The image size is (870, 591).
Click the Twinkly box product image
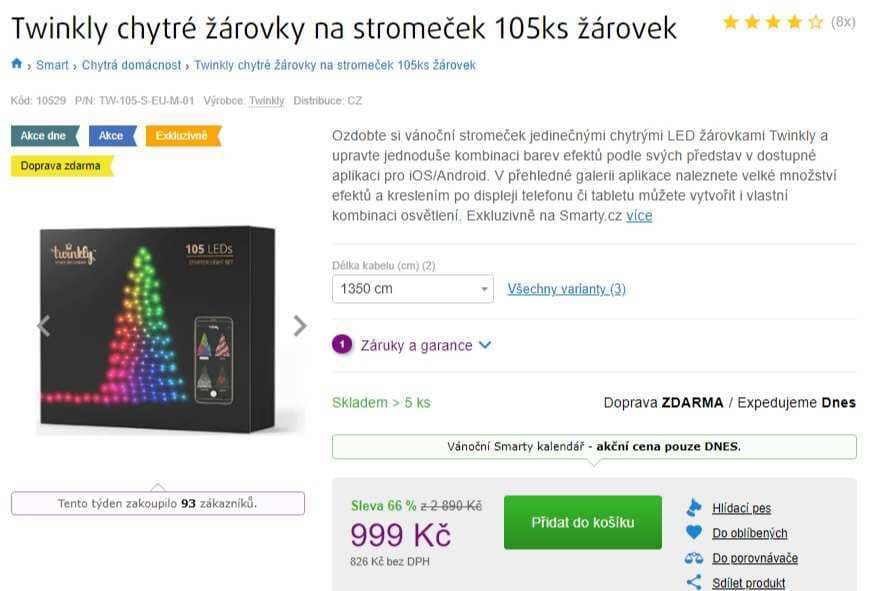pos(172,325)
